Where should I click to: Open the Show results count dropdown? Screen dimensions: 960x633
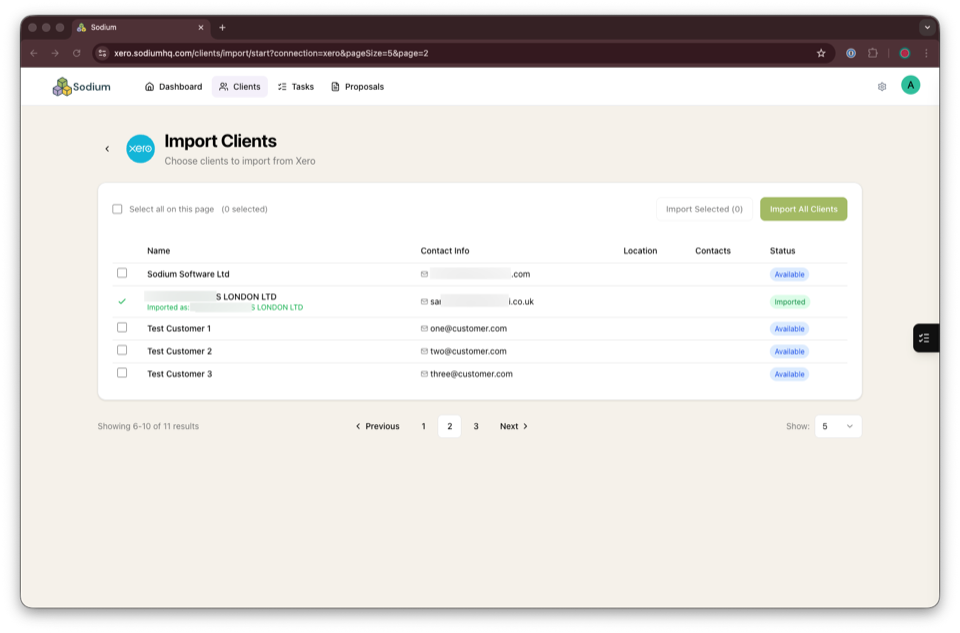pos(838,425)
